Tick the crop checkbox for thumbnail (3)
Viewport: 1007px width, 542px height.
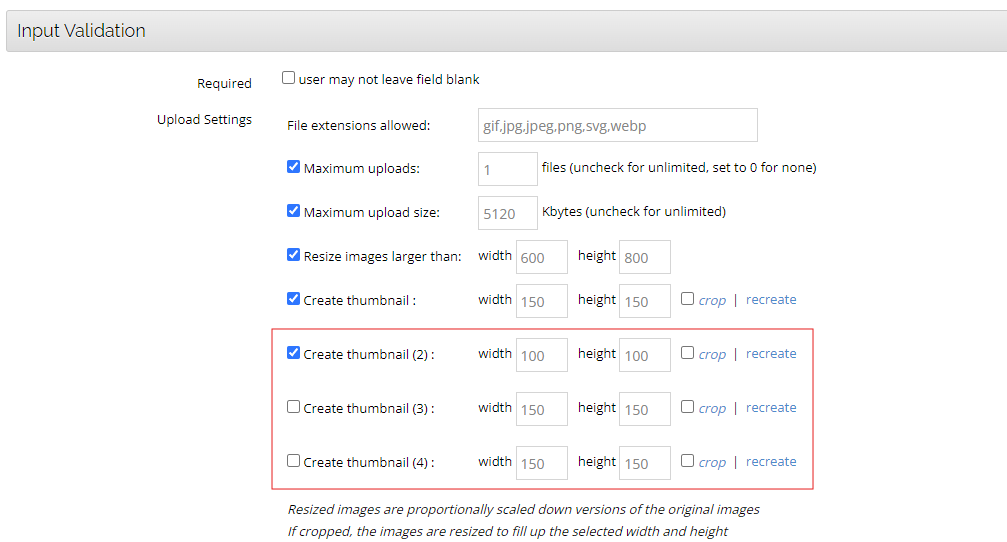click(x=687, y=406)
